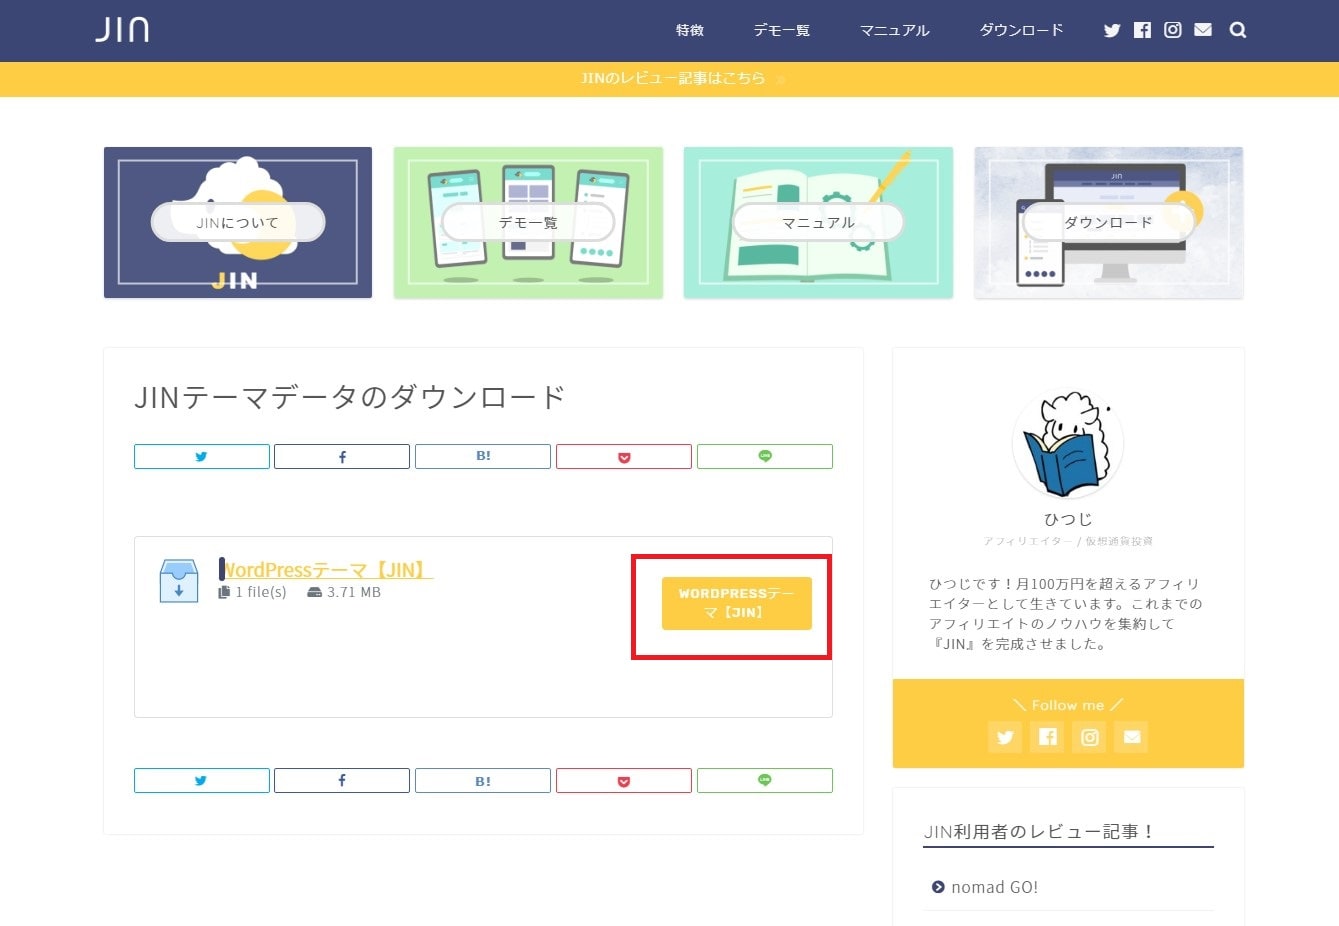The height and width of the screenshot is (926, 1339).
Task: Open the header mail contact icon
Action: (1203, 30)
